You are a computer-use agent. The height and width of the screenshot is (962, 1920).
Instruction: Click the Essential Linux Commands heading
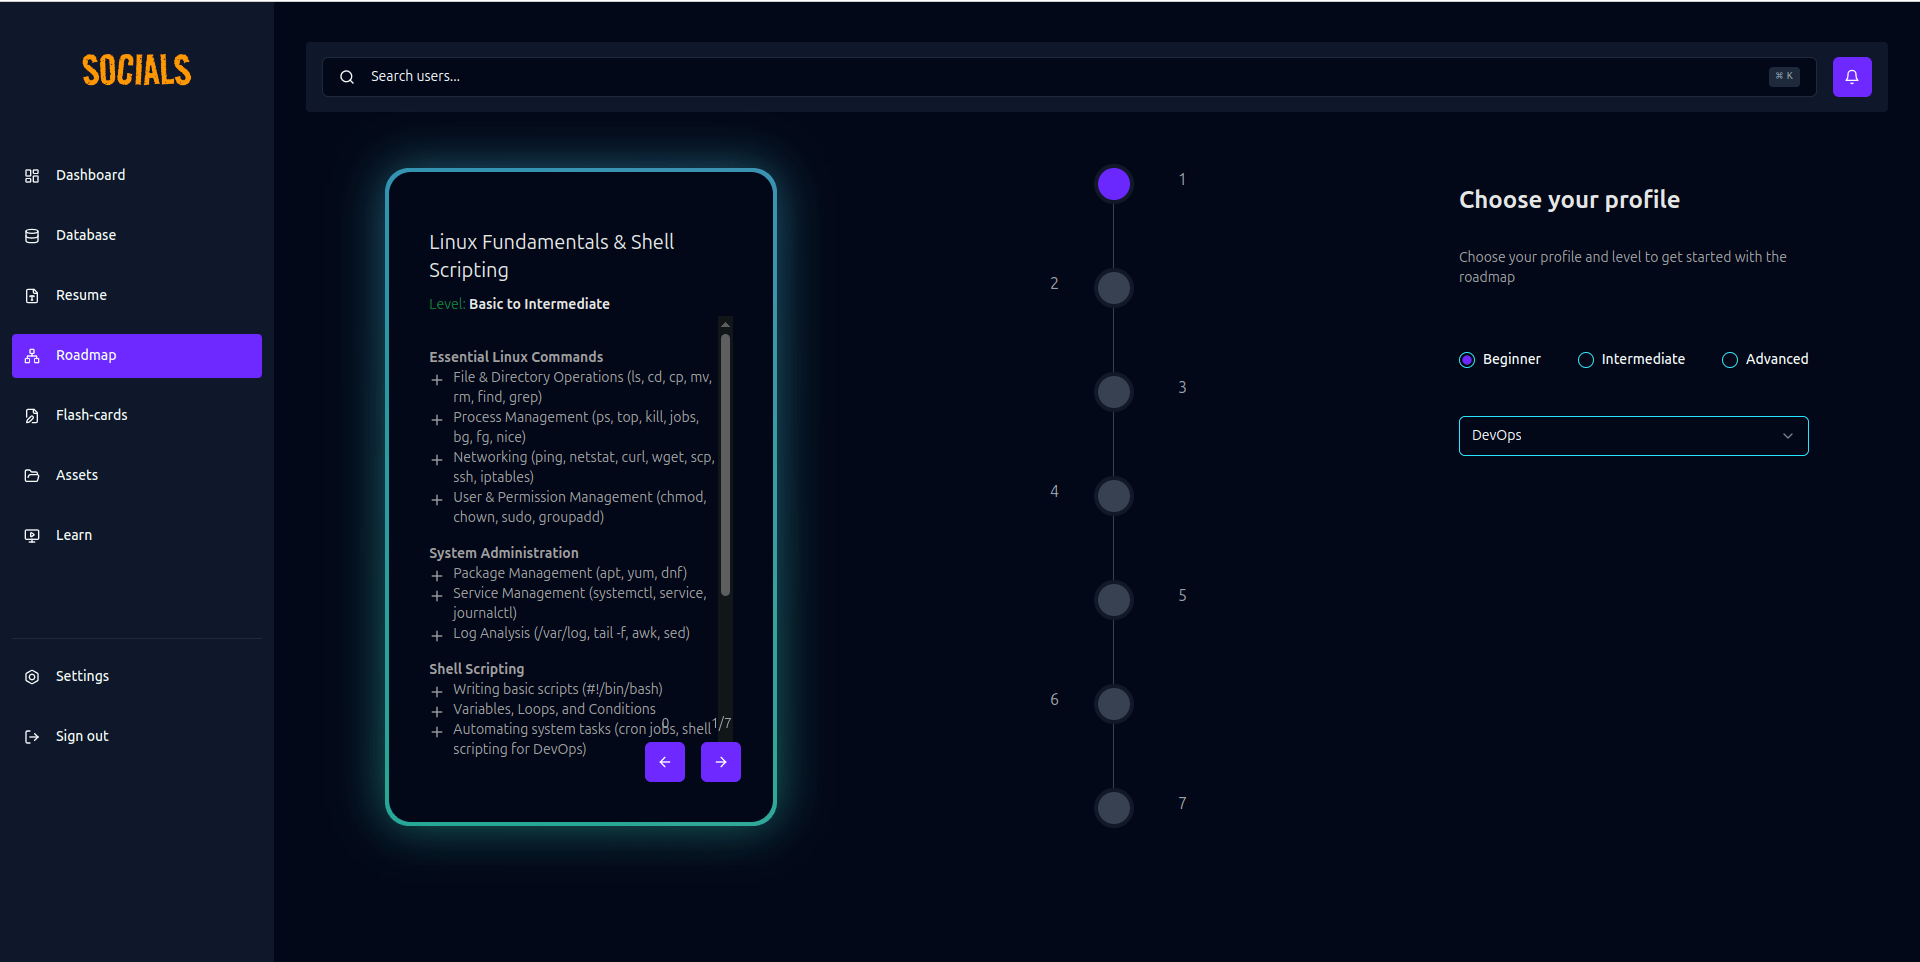pos(516,357)
